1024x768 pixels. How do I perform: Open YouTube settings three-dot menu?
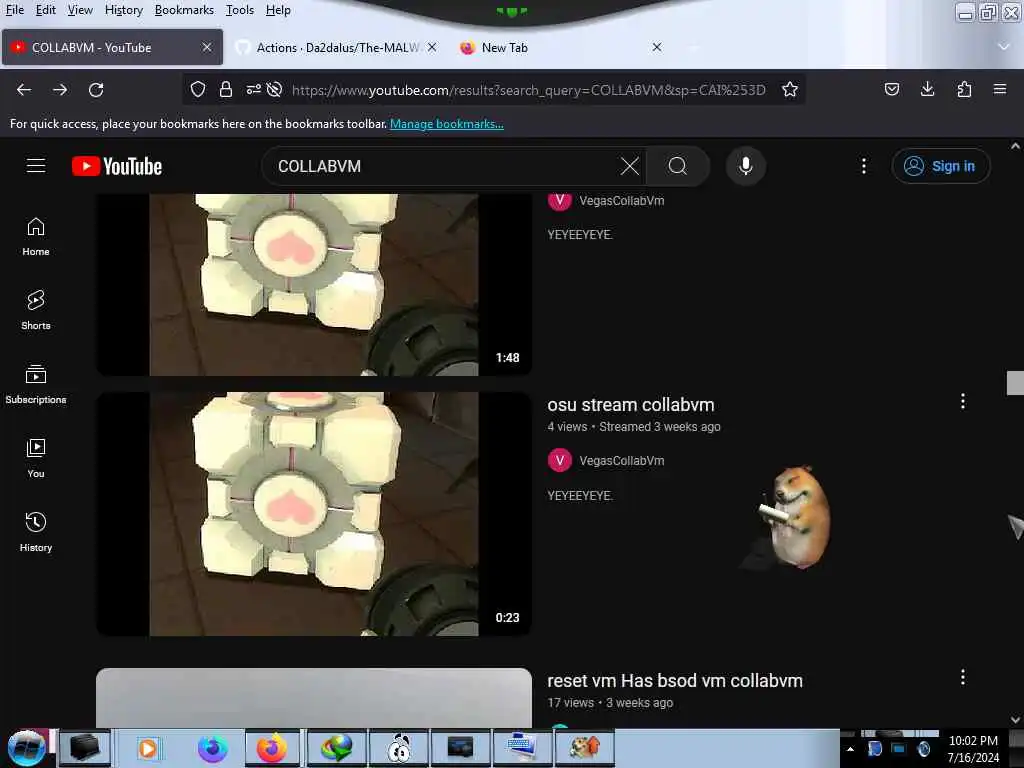pos(863,166)
